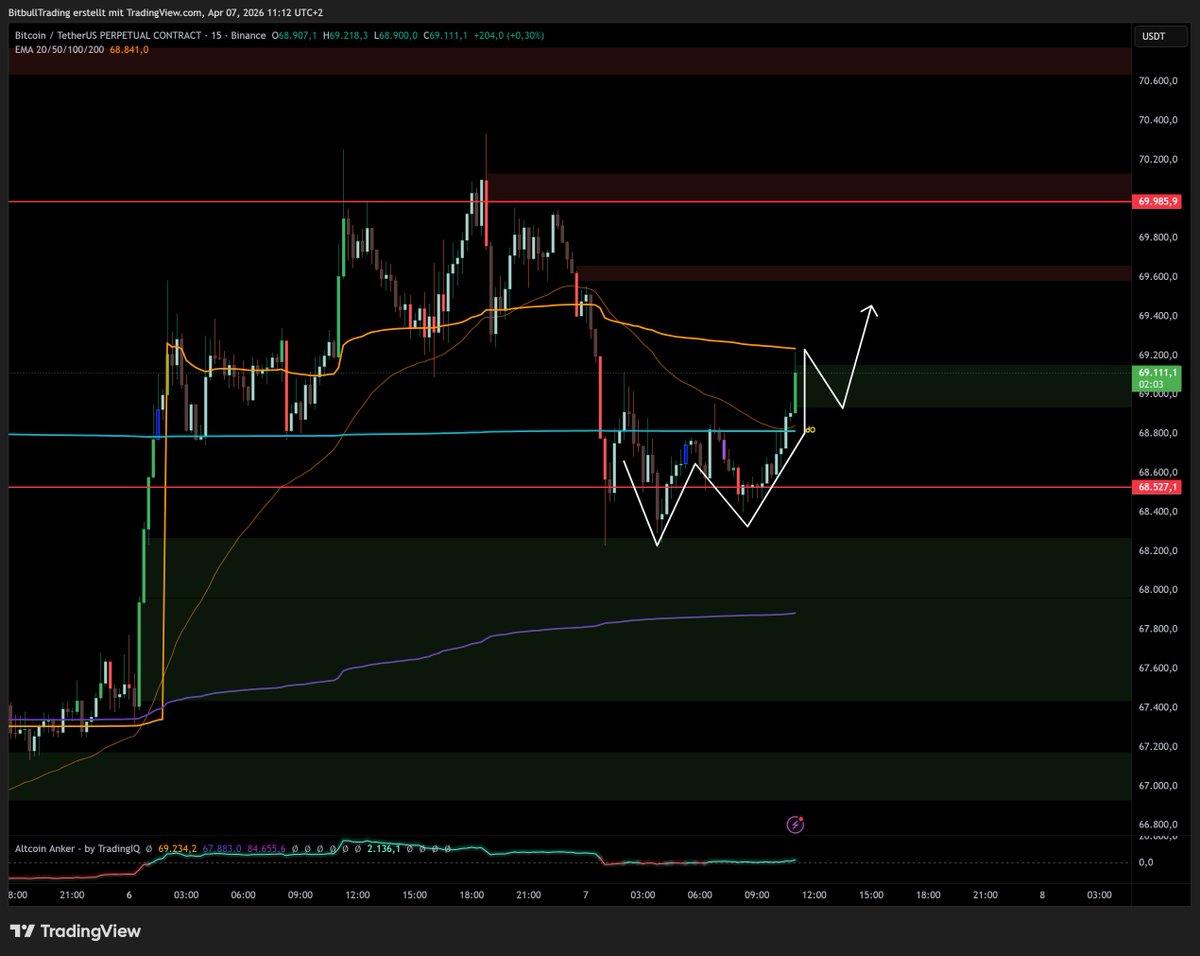Select the red price label 69.985,9 on the scale

coord(1155,201)
